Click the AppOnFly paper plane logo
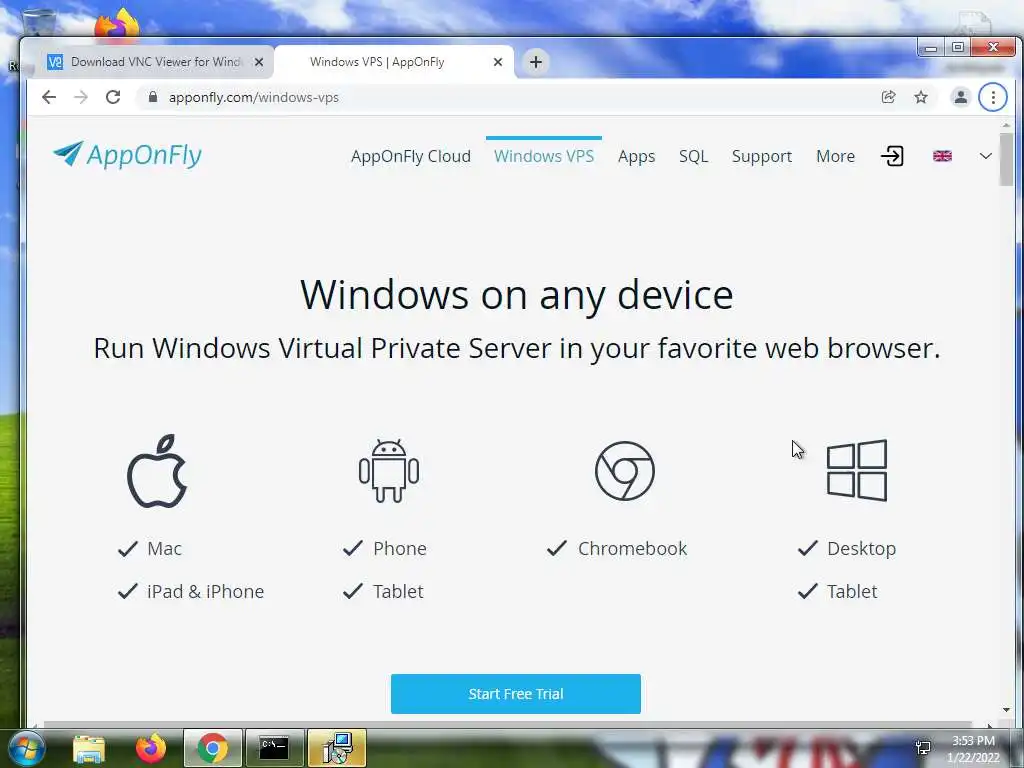 point(127,155)
